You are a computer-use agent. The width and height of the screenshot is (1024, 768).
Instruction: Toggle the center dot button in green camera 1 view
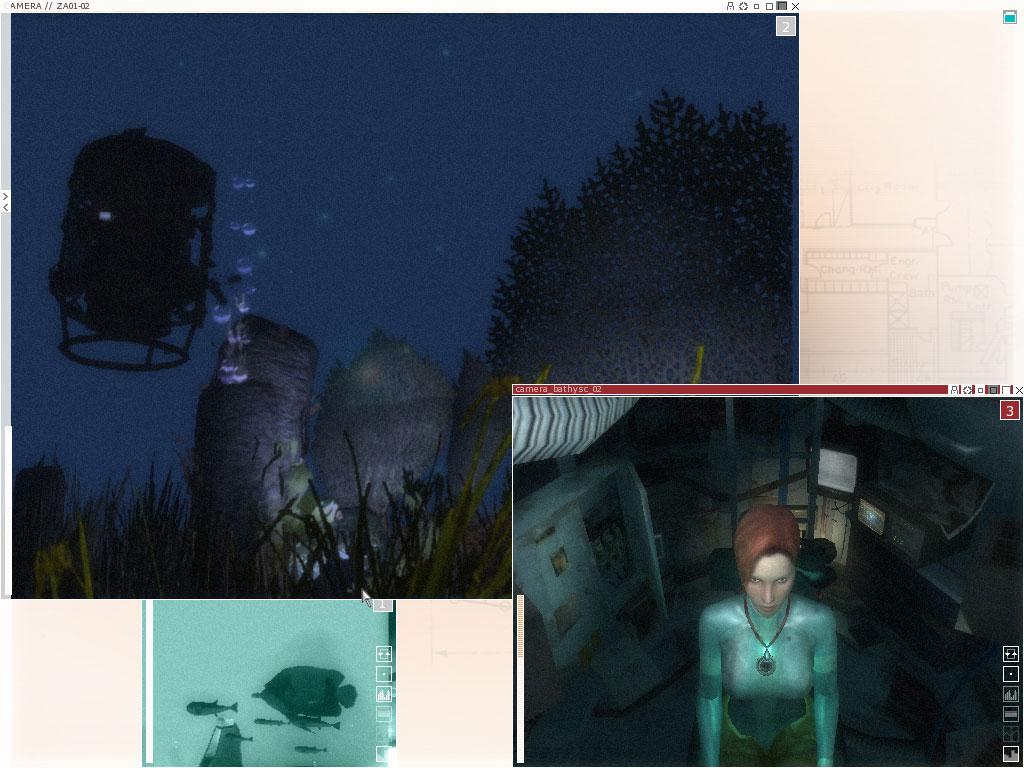(383, 674)
